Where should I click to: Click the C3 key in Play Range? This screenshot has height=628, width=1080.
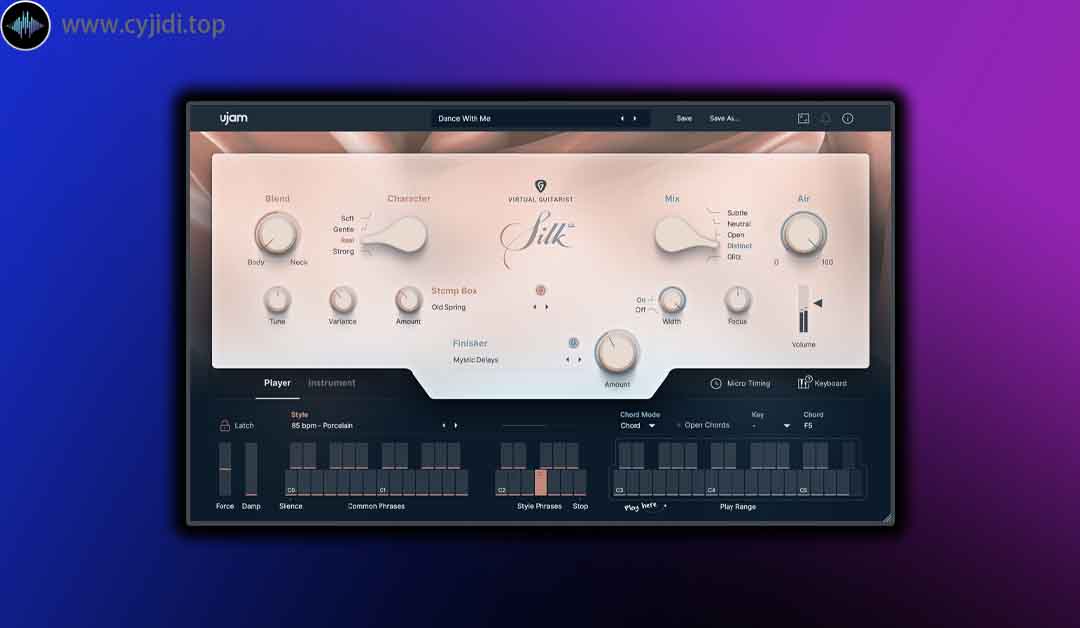[620, 483]
